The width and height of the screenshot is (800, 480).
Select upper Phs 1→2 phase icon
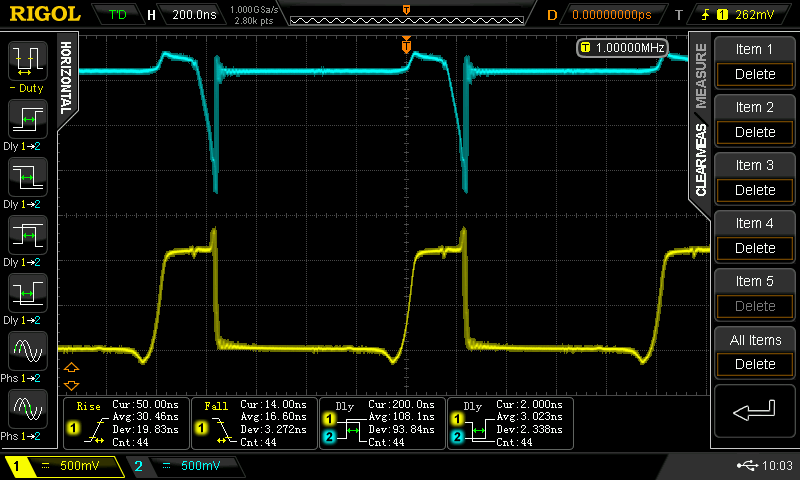(x=28, y=351)
